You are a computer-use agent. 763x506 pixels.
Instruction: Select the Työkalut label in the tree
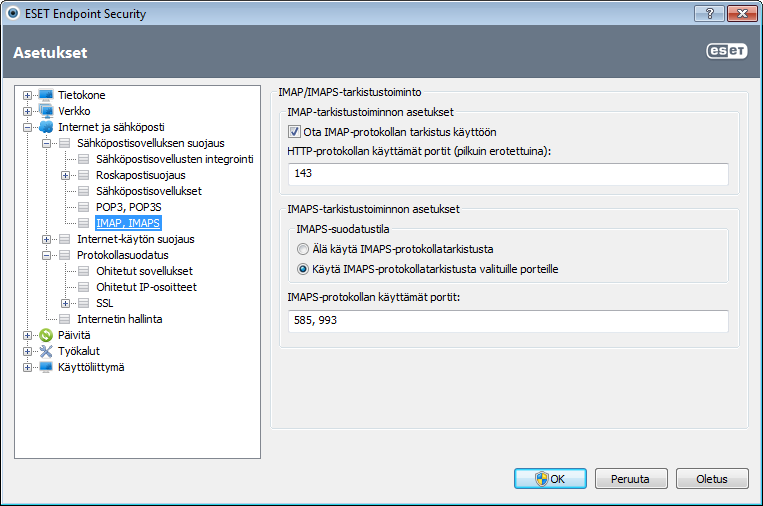[x=79, y=351]
